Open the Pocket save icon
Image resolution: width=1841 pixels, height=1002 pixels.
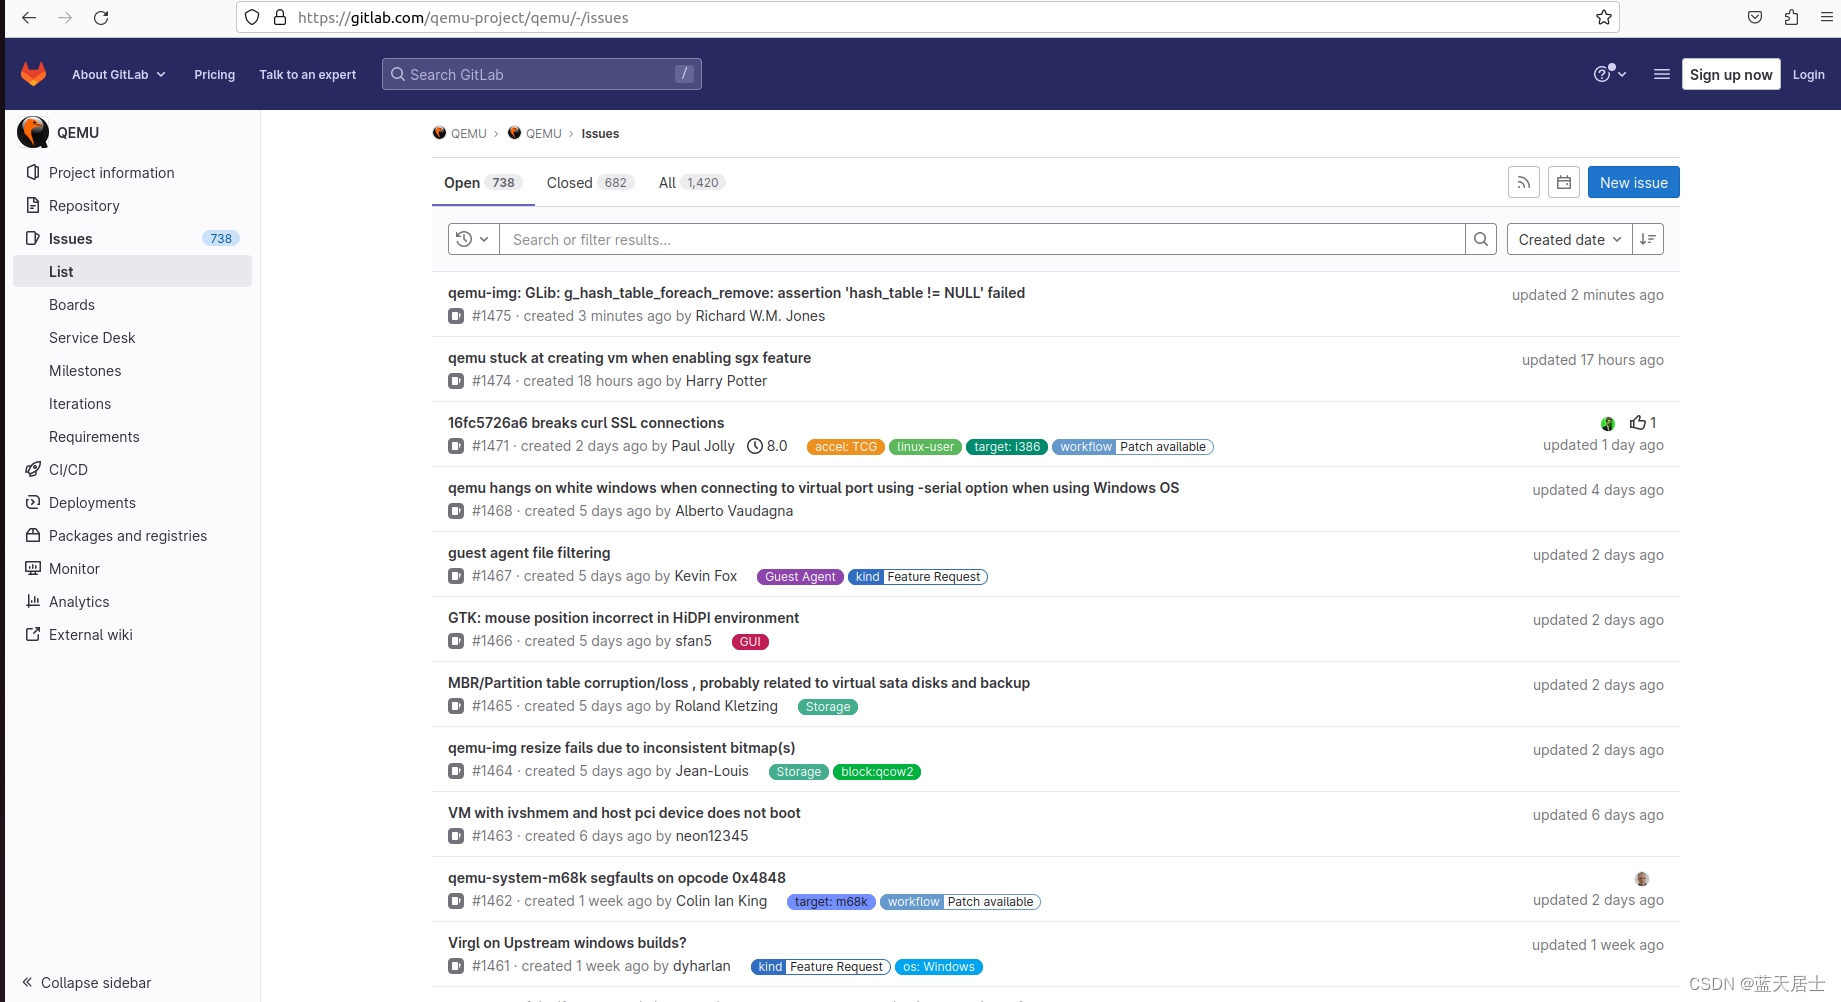pos(1755,17)
